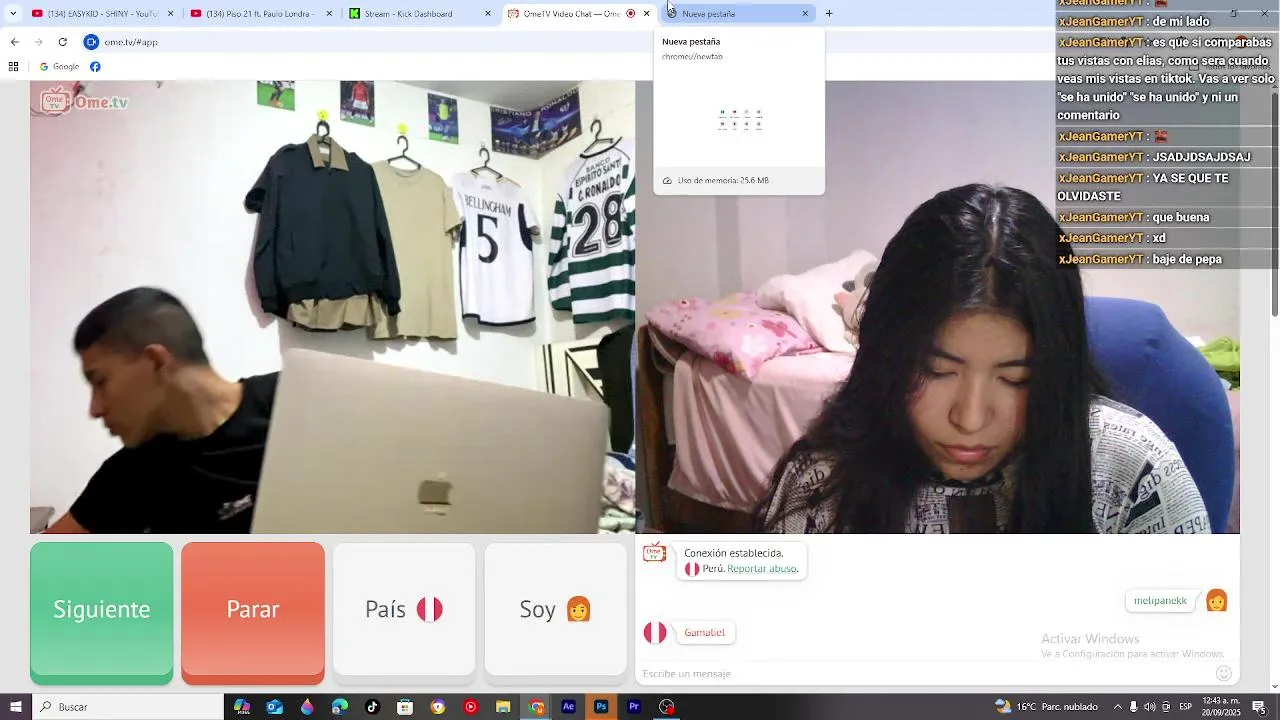Click the Buscar taskbar search box
Screen dimensions: 1280x720
pyautogui.click(x=128, y=707)
